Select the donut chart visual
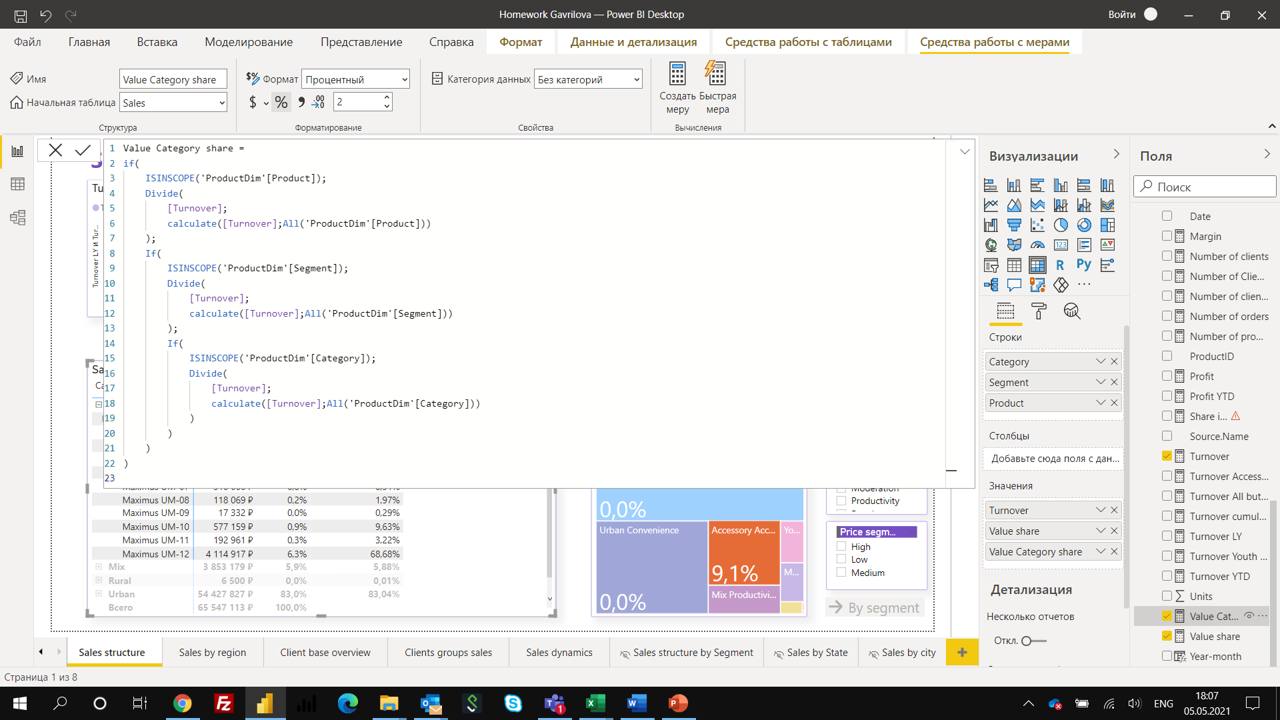This screenshot has width=1280, height=720. pyautogui.click(x=1083, y=225)
